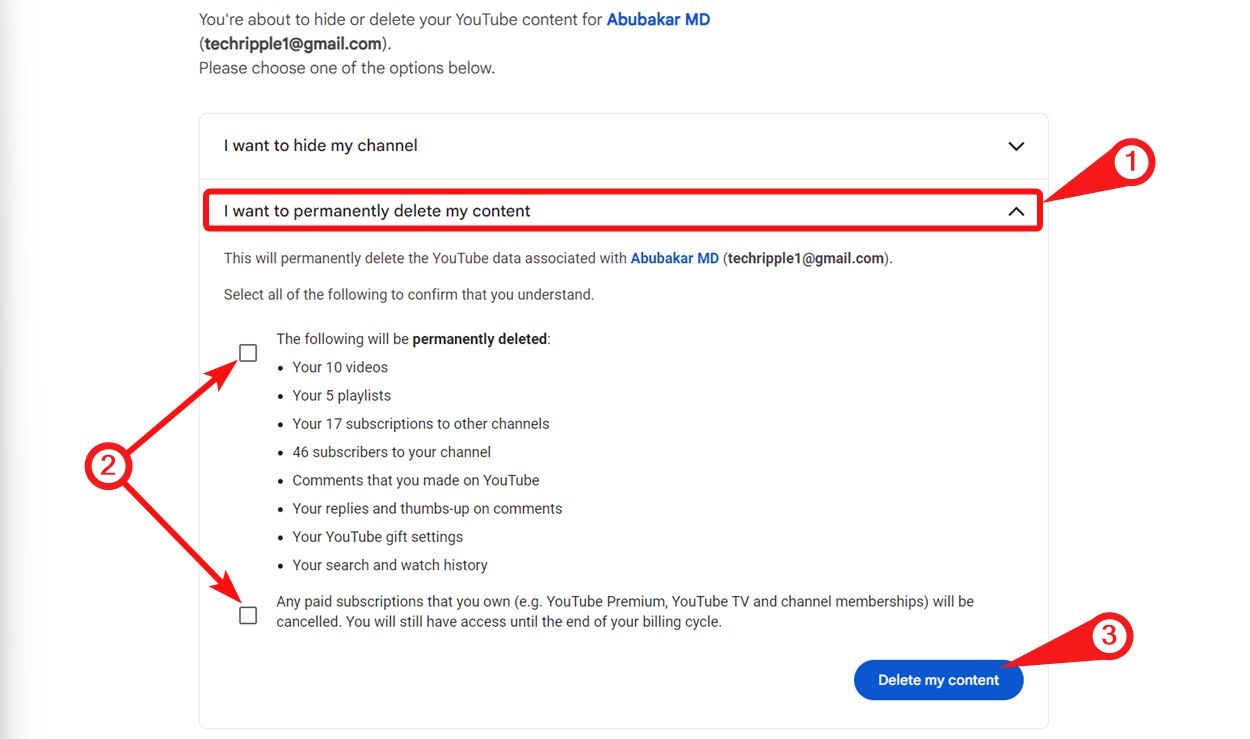Image resolution: width=1250 pixels, height=739 pixels.
Task: Enable the paid subscriptions cancellation checkbox
Action: [247, 616]
